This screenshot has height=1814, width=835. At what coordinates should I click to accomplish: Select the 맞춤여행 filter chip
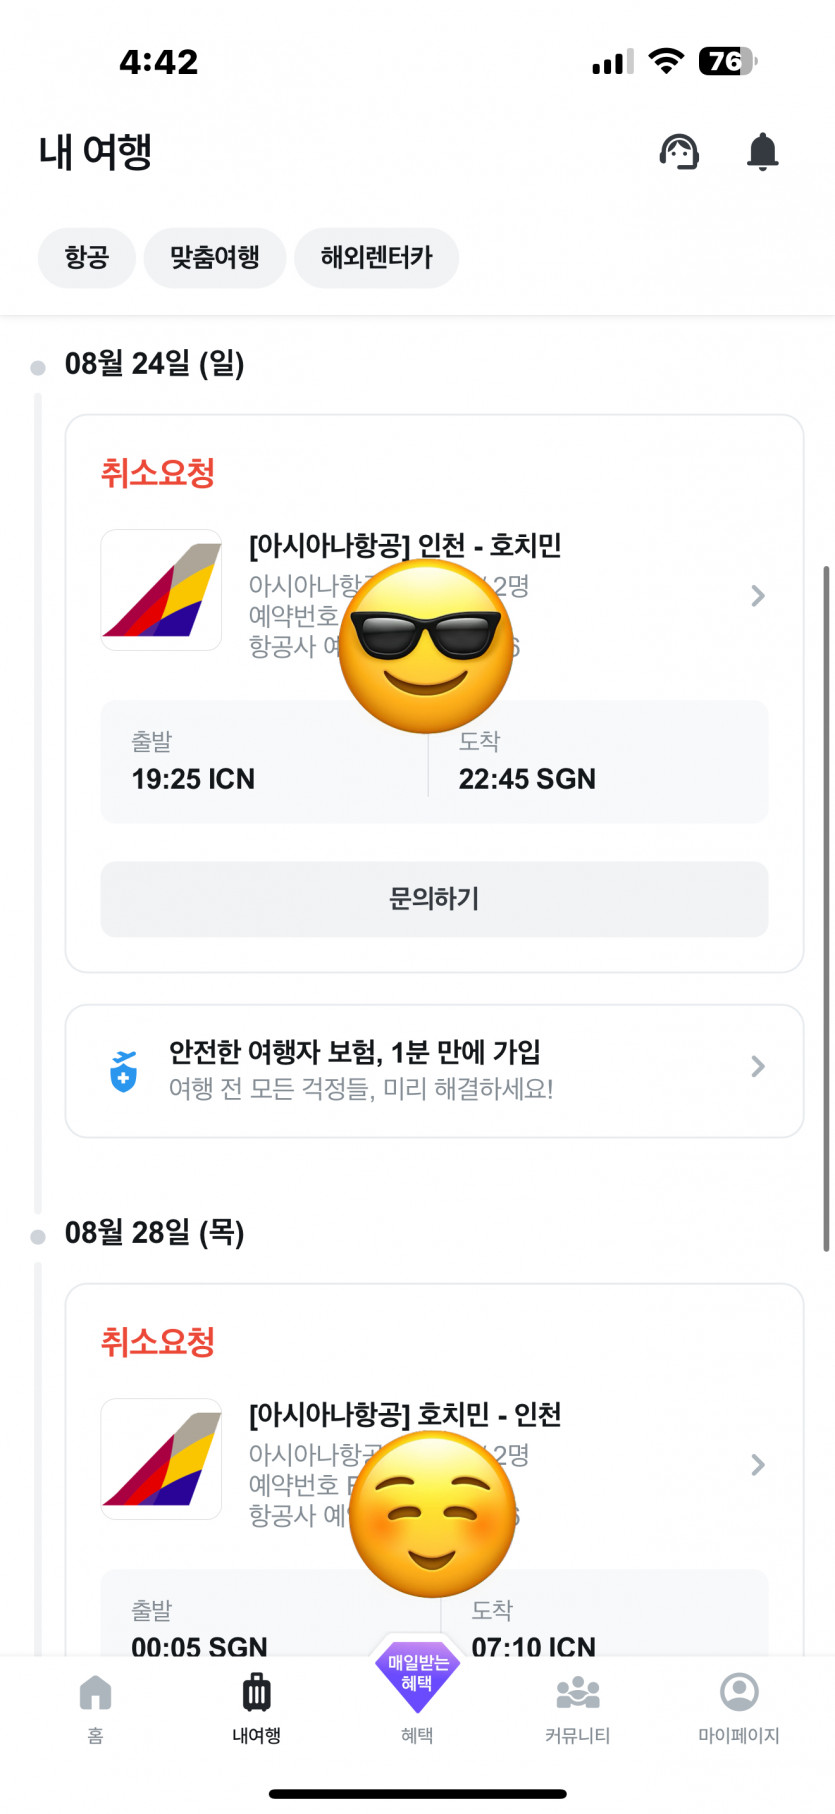click(x=215, y=258)
